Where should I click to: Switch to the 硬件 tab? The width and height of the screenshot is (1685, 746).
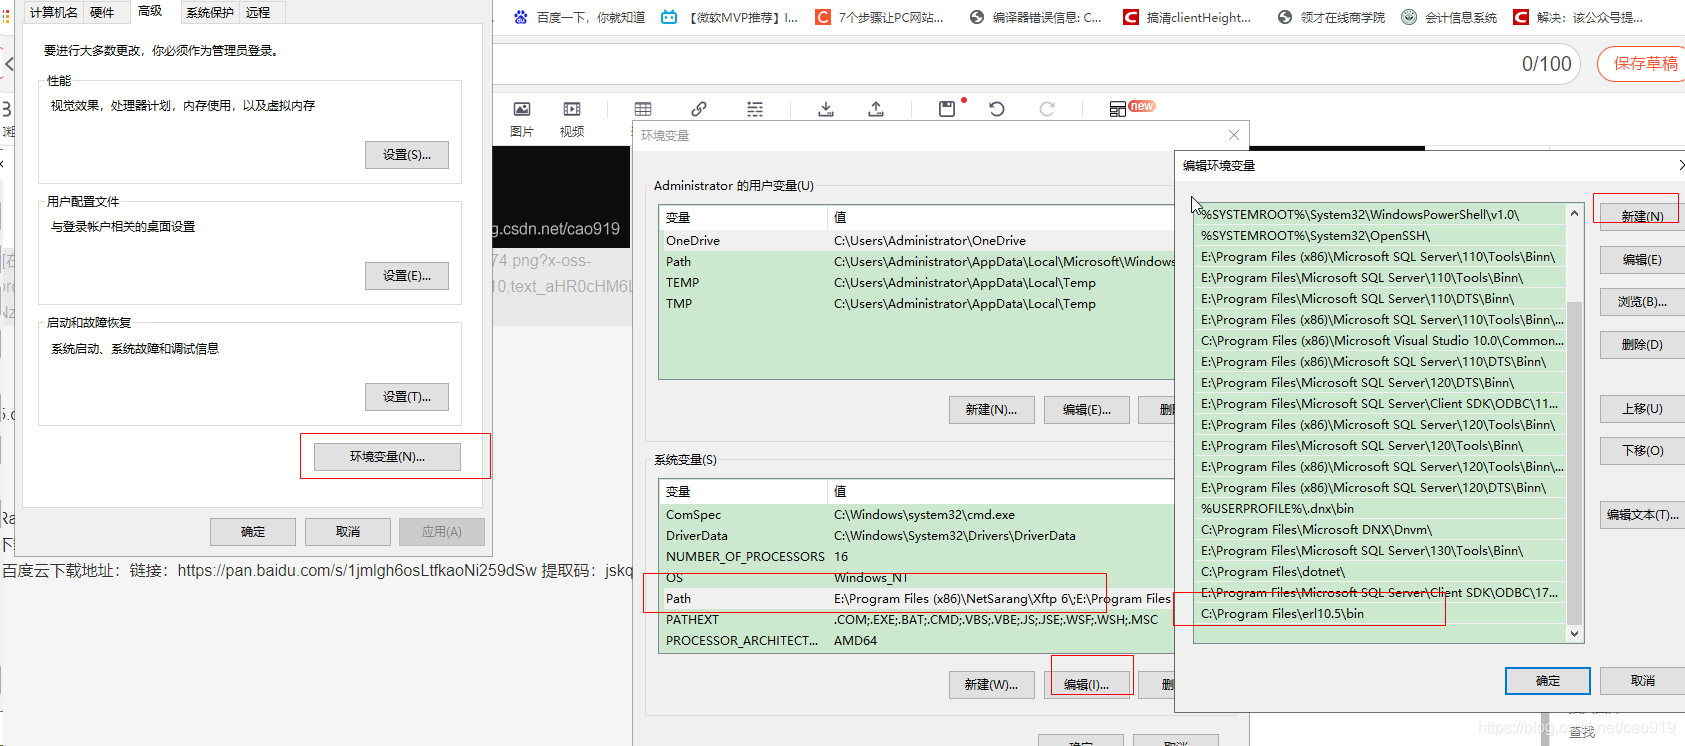click(102, 12)
